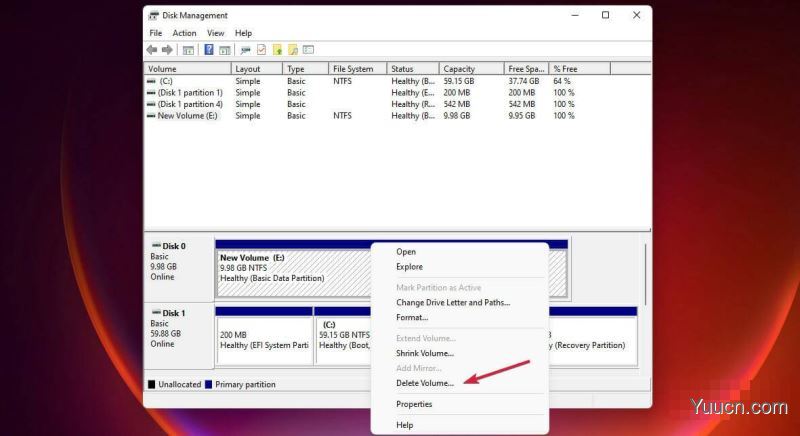Click the black Unallocated legend swatch
The width and height of the screenshot is (800, 436).
pos(152,384)
